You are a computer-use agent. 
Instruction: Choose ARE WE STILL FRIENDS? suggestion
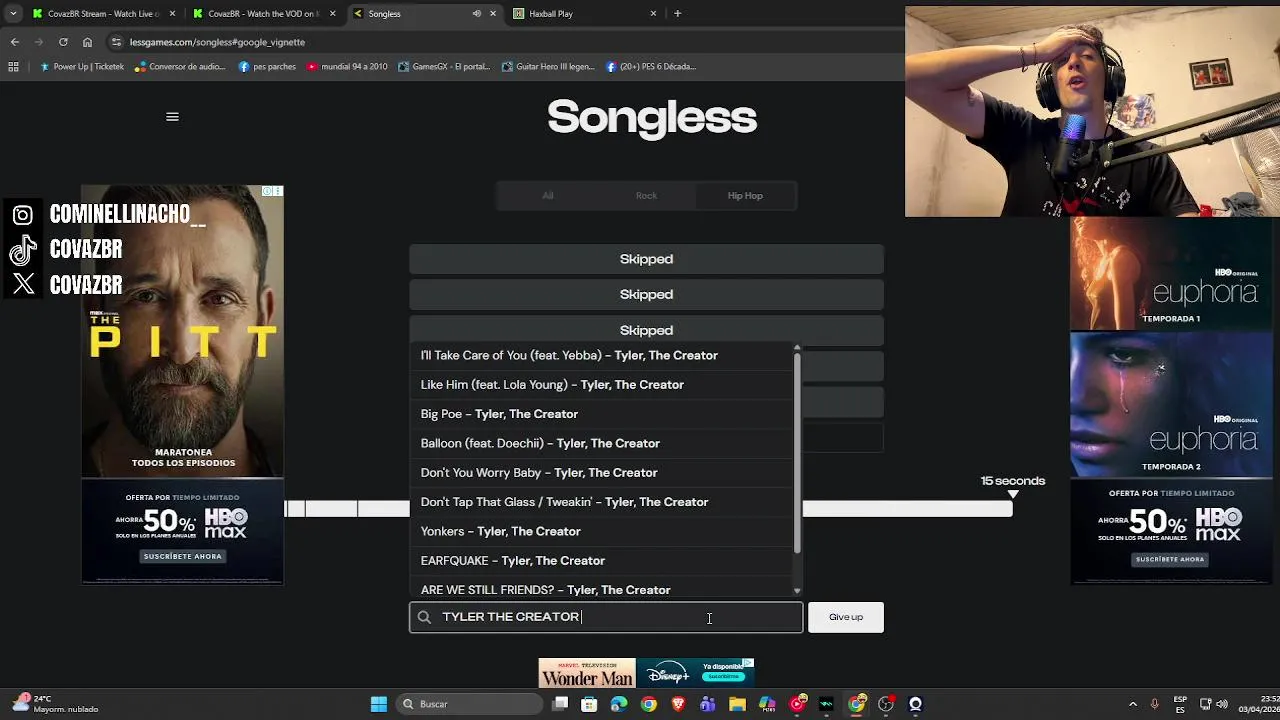[601, 589]
